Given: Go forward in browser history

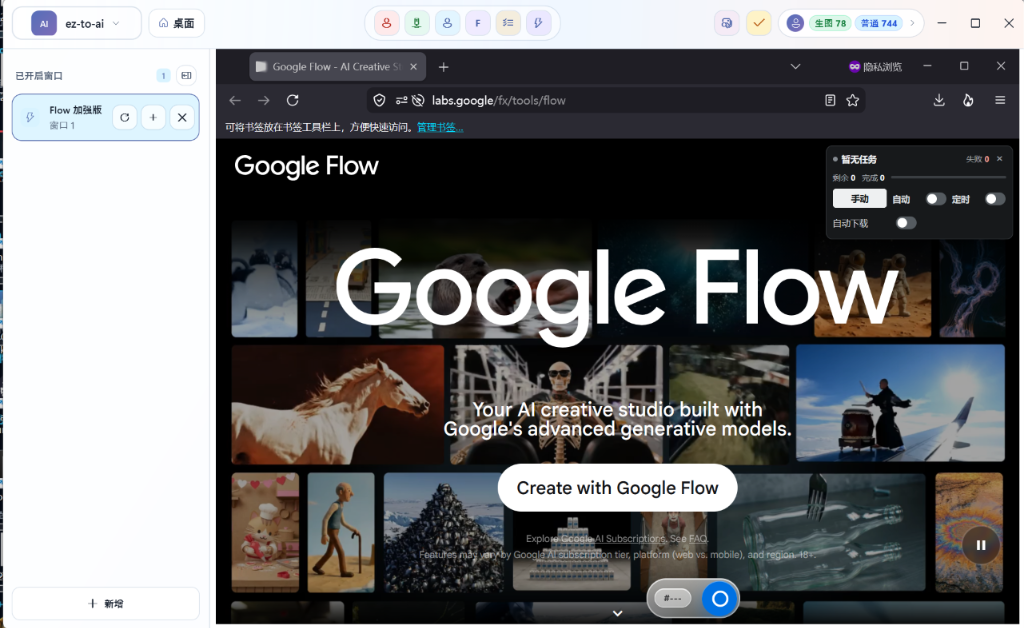Looking at the screenshot, I should 264,101.
